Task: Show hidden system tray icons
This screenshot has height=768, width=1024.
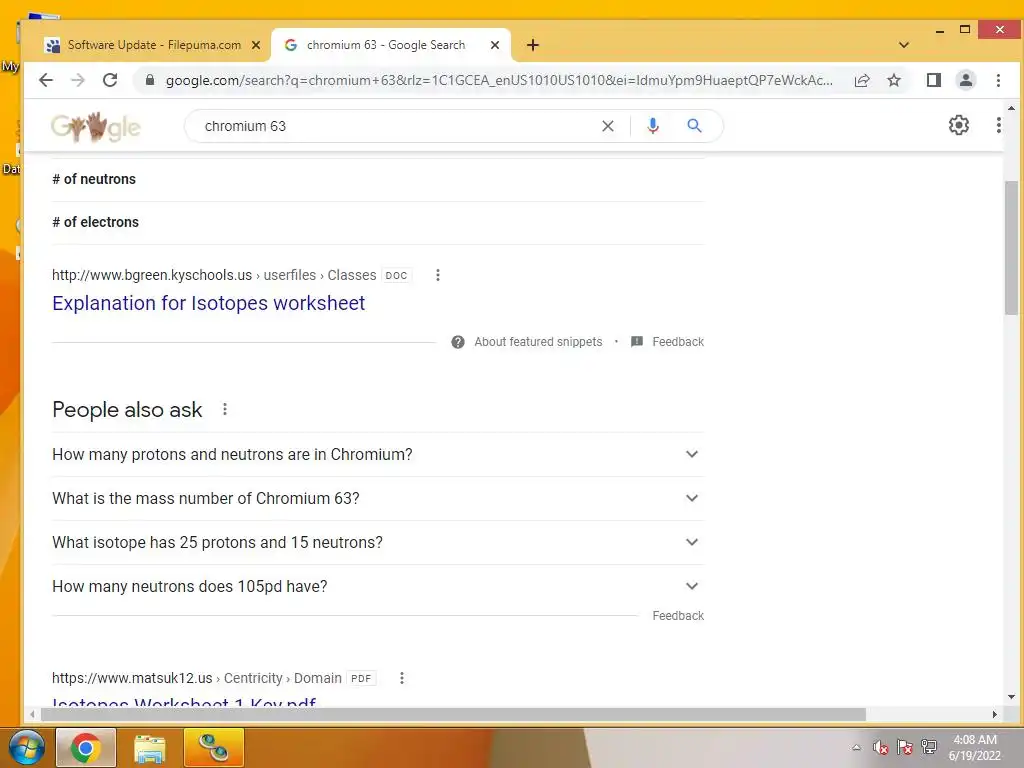Action: tap(856, 748)
